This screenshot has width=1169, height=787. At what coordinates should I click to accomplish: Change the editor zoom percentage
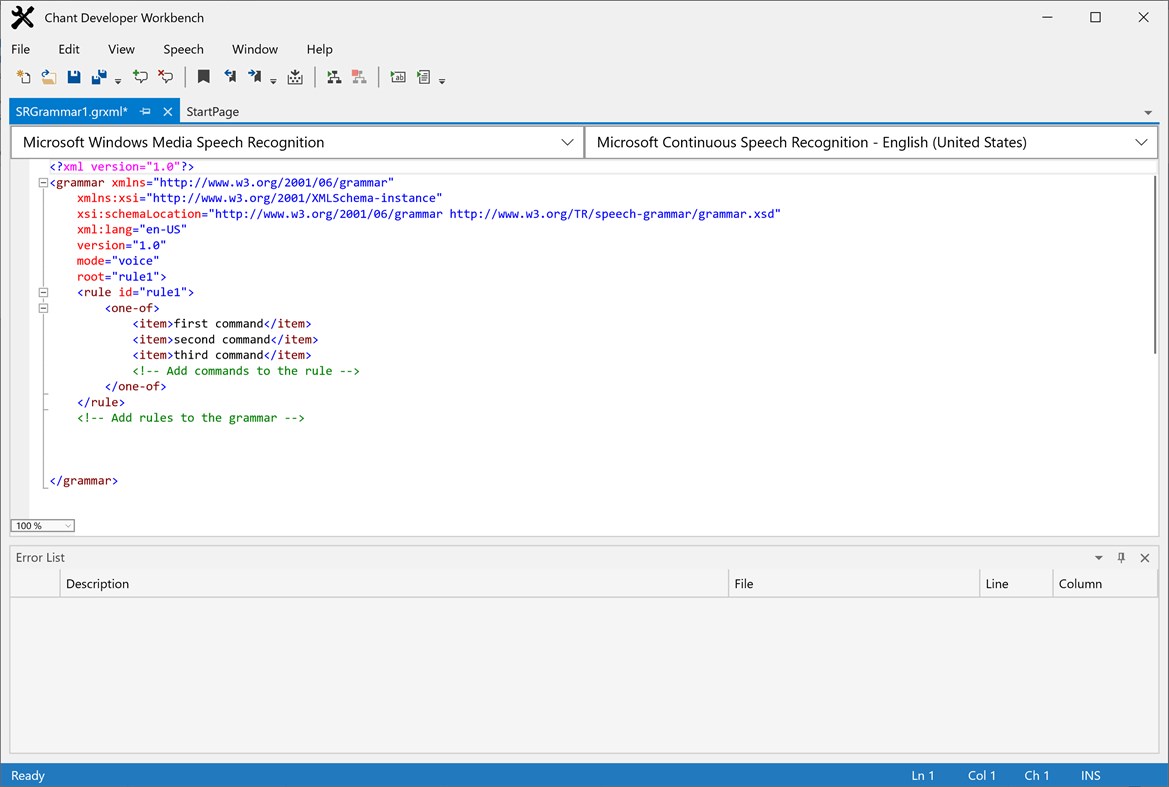coord(42,525)
